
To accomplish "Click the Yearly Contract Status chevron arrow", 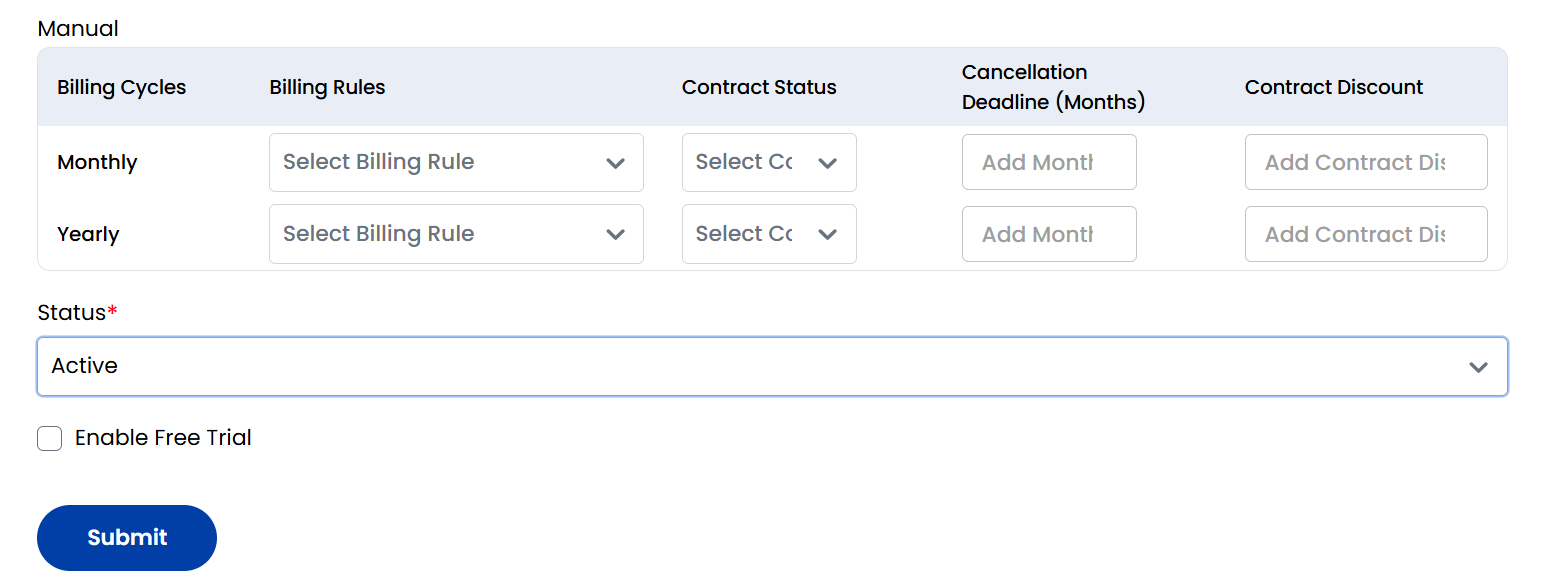I will [827, 234].
